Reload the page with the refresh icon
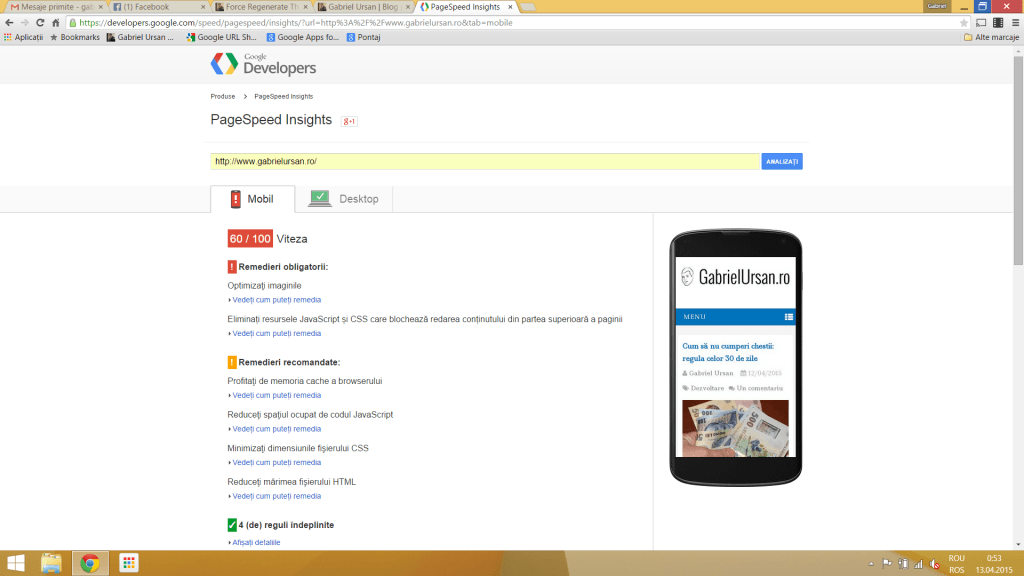 (x=40, y=22)
